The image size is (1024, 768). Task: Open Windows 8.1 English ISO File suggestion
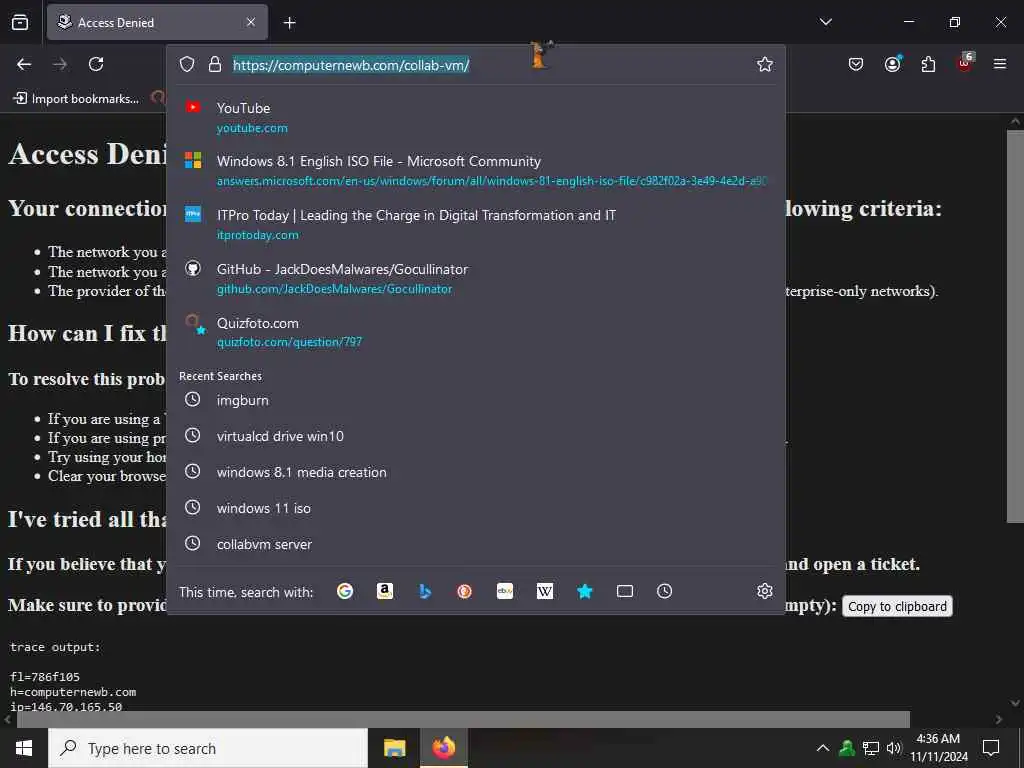(x=475, y=170)
